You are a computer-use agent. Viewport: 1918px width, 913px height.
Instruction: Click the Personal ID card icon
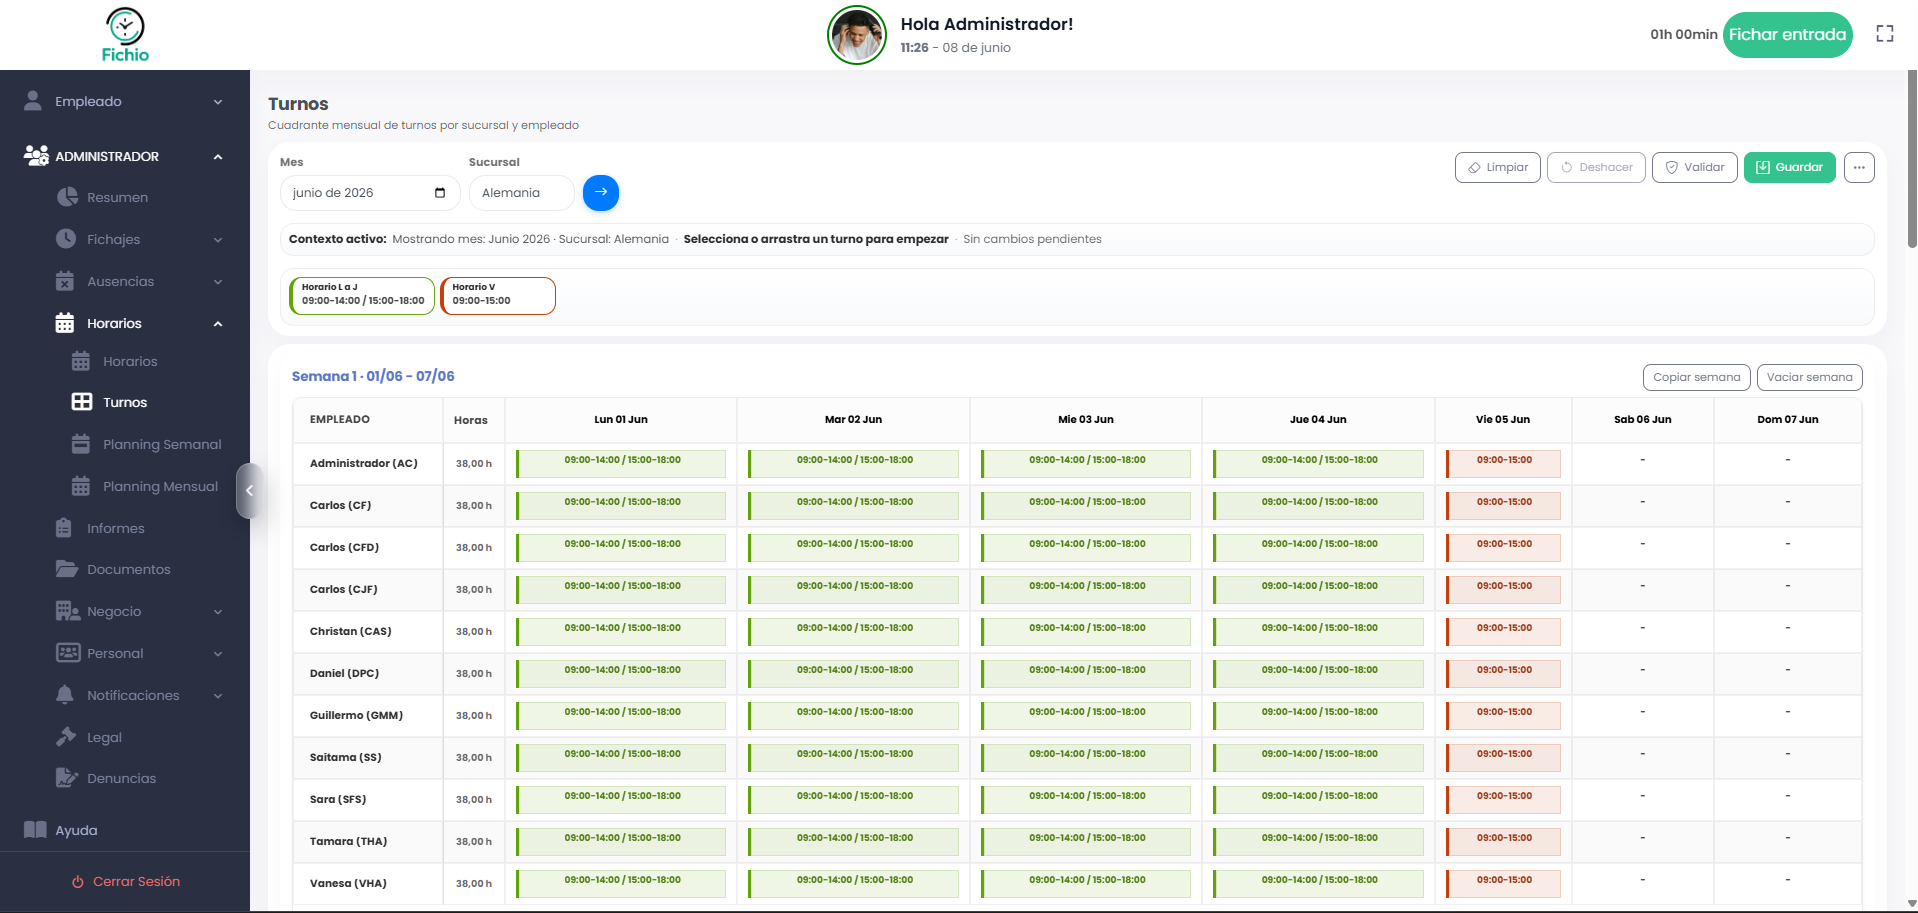[68, 653]
